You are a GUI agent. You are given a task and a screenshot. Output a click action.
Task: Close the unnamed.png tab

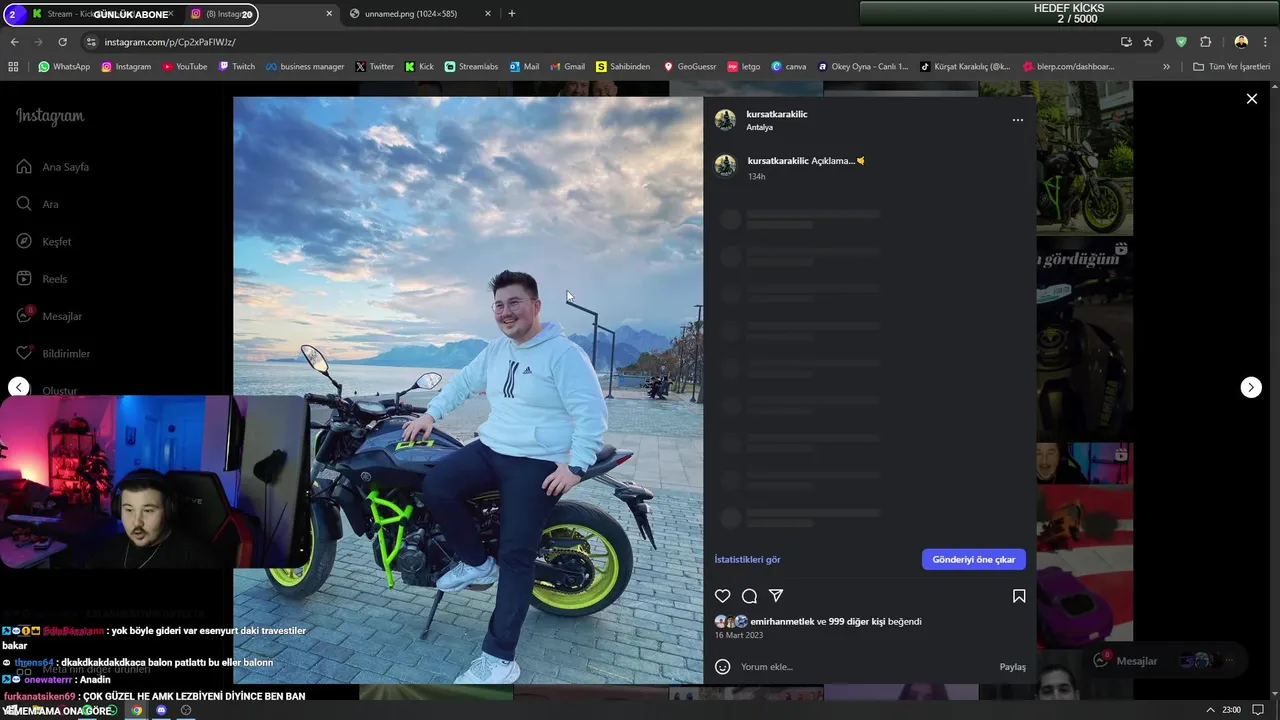coord(488,14)
